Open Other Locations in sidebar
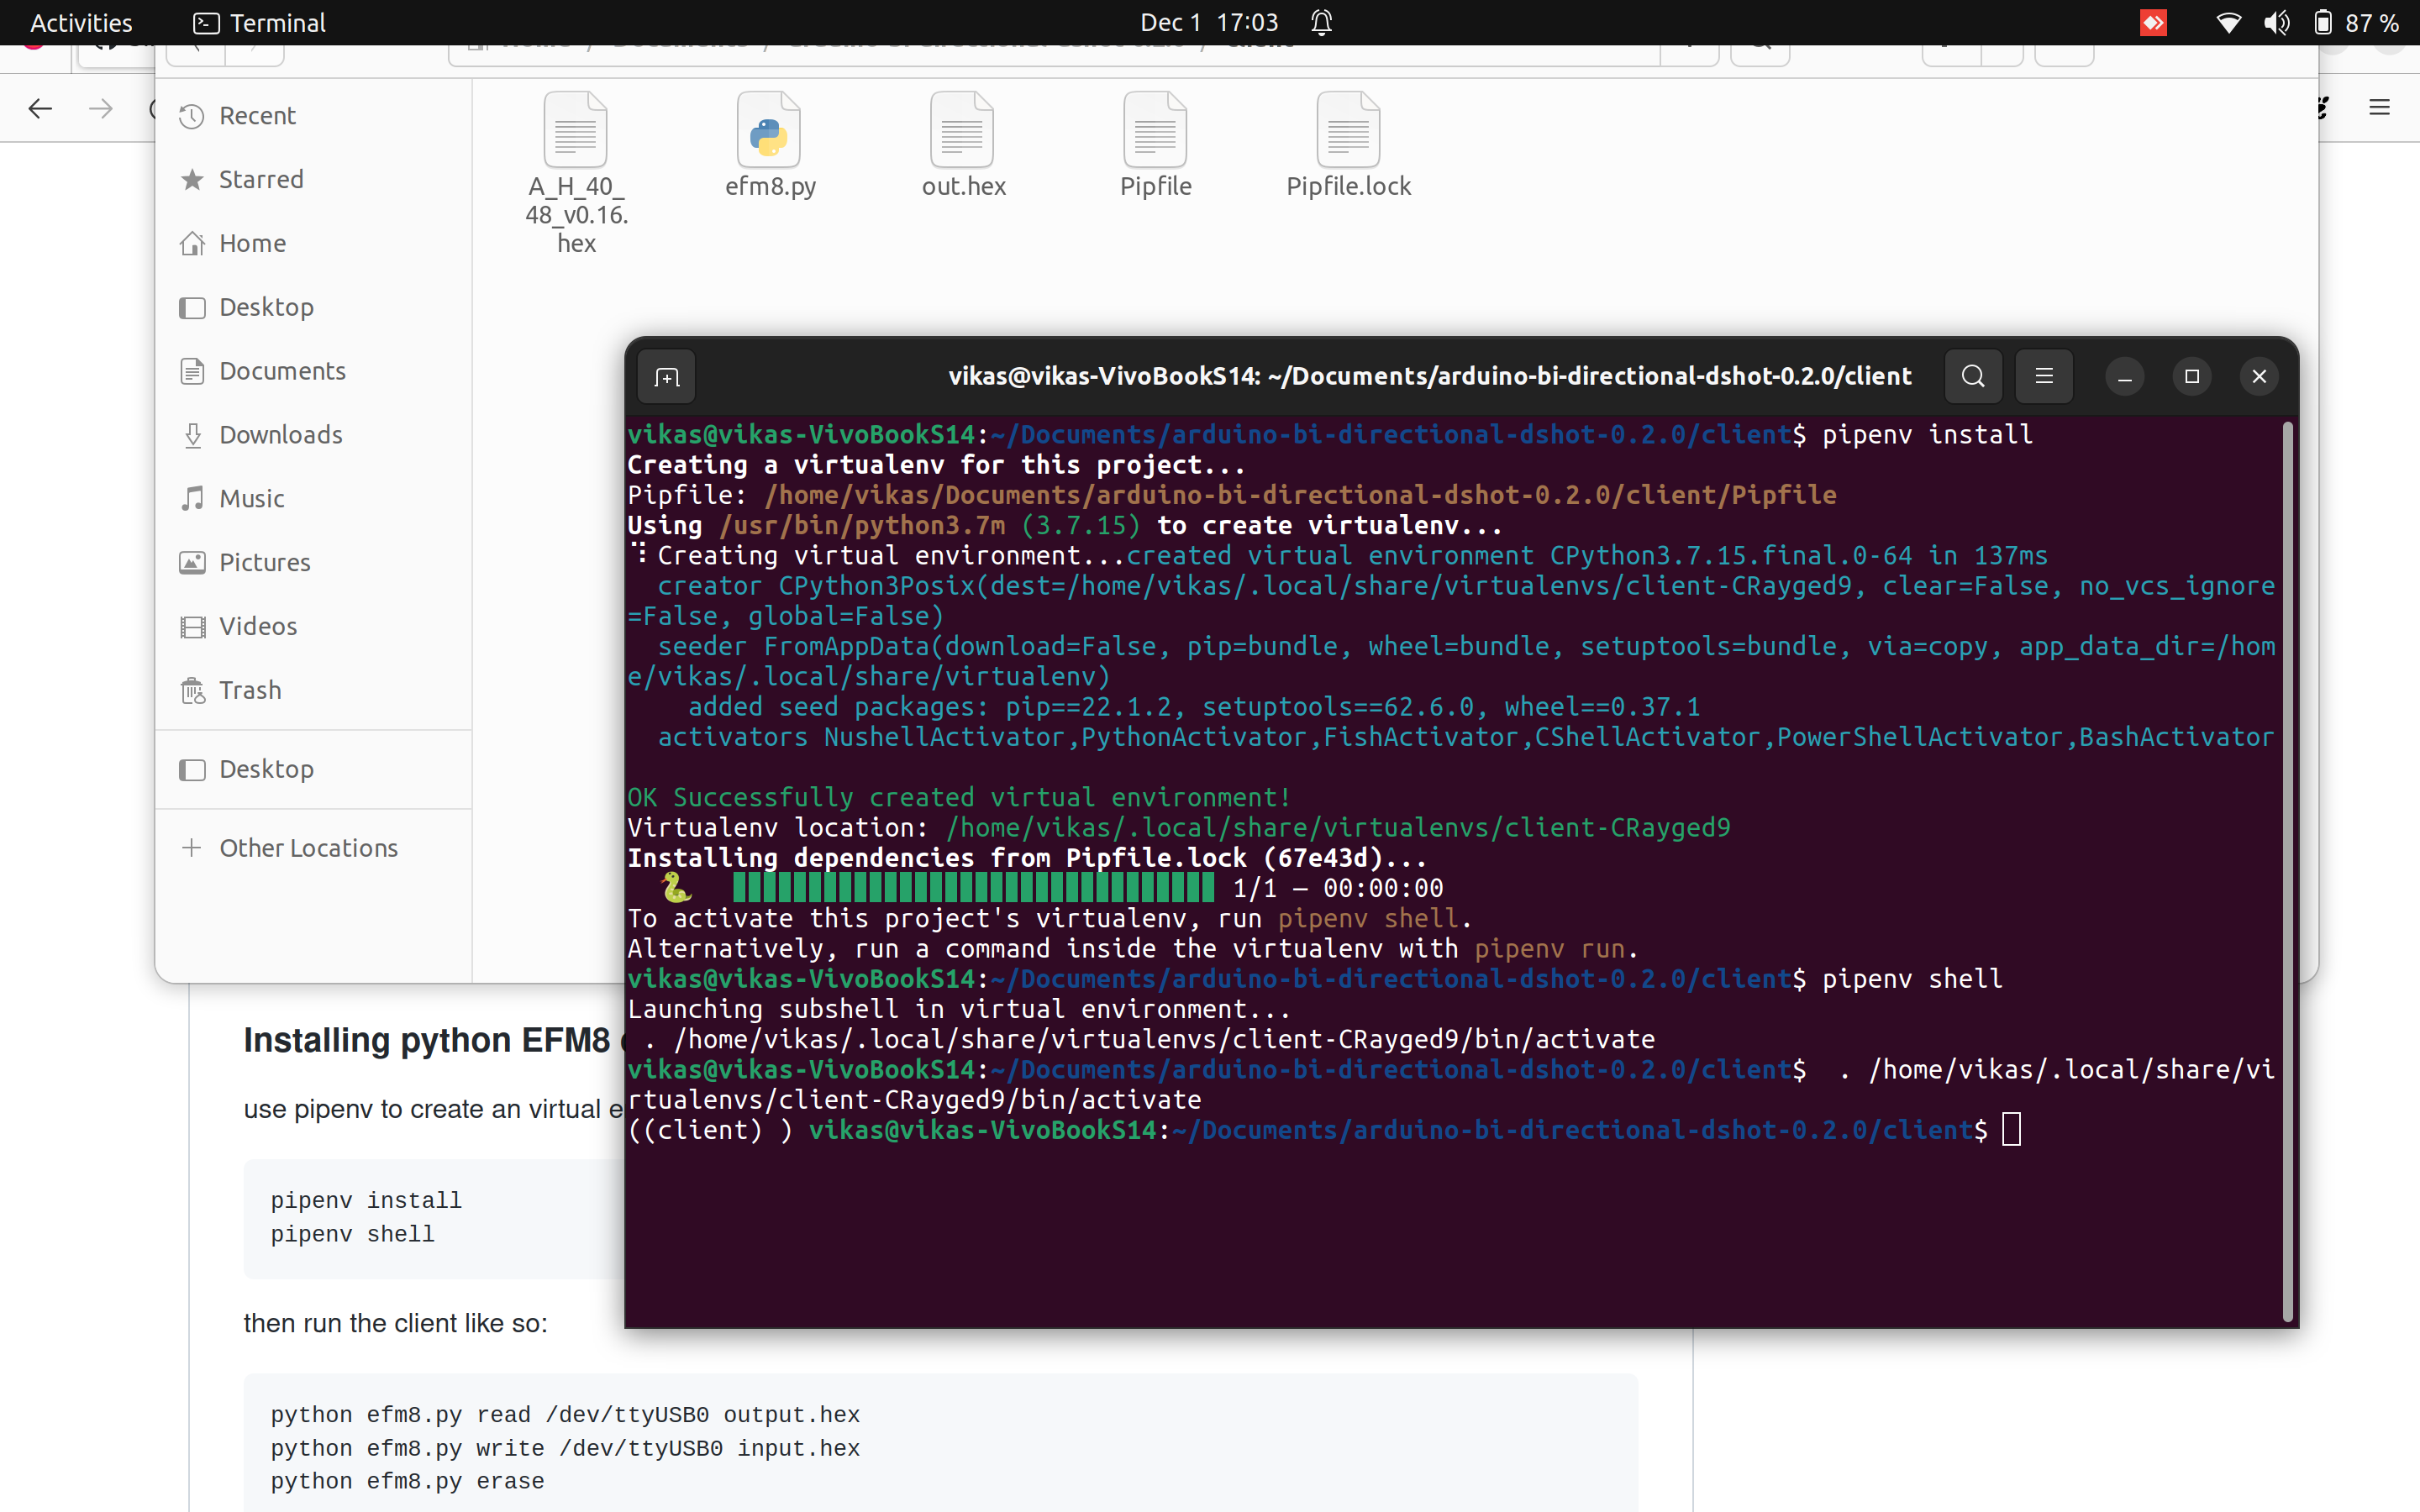Screen dimensions: 2420x1512 [x=314, y=848]
